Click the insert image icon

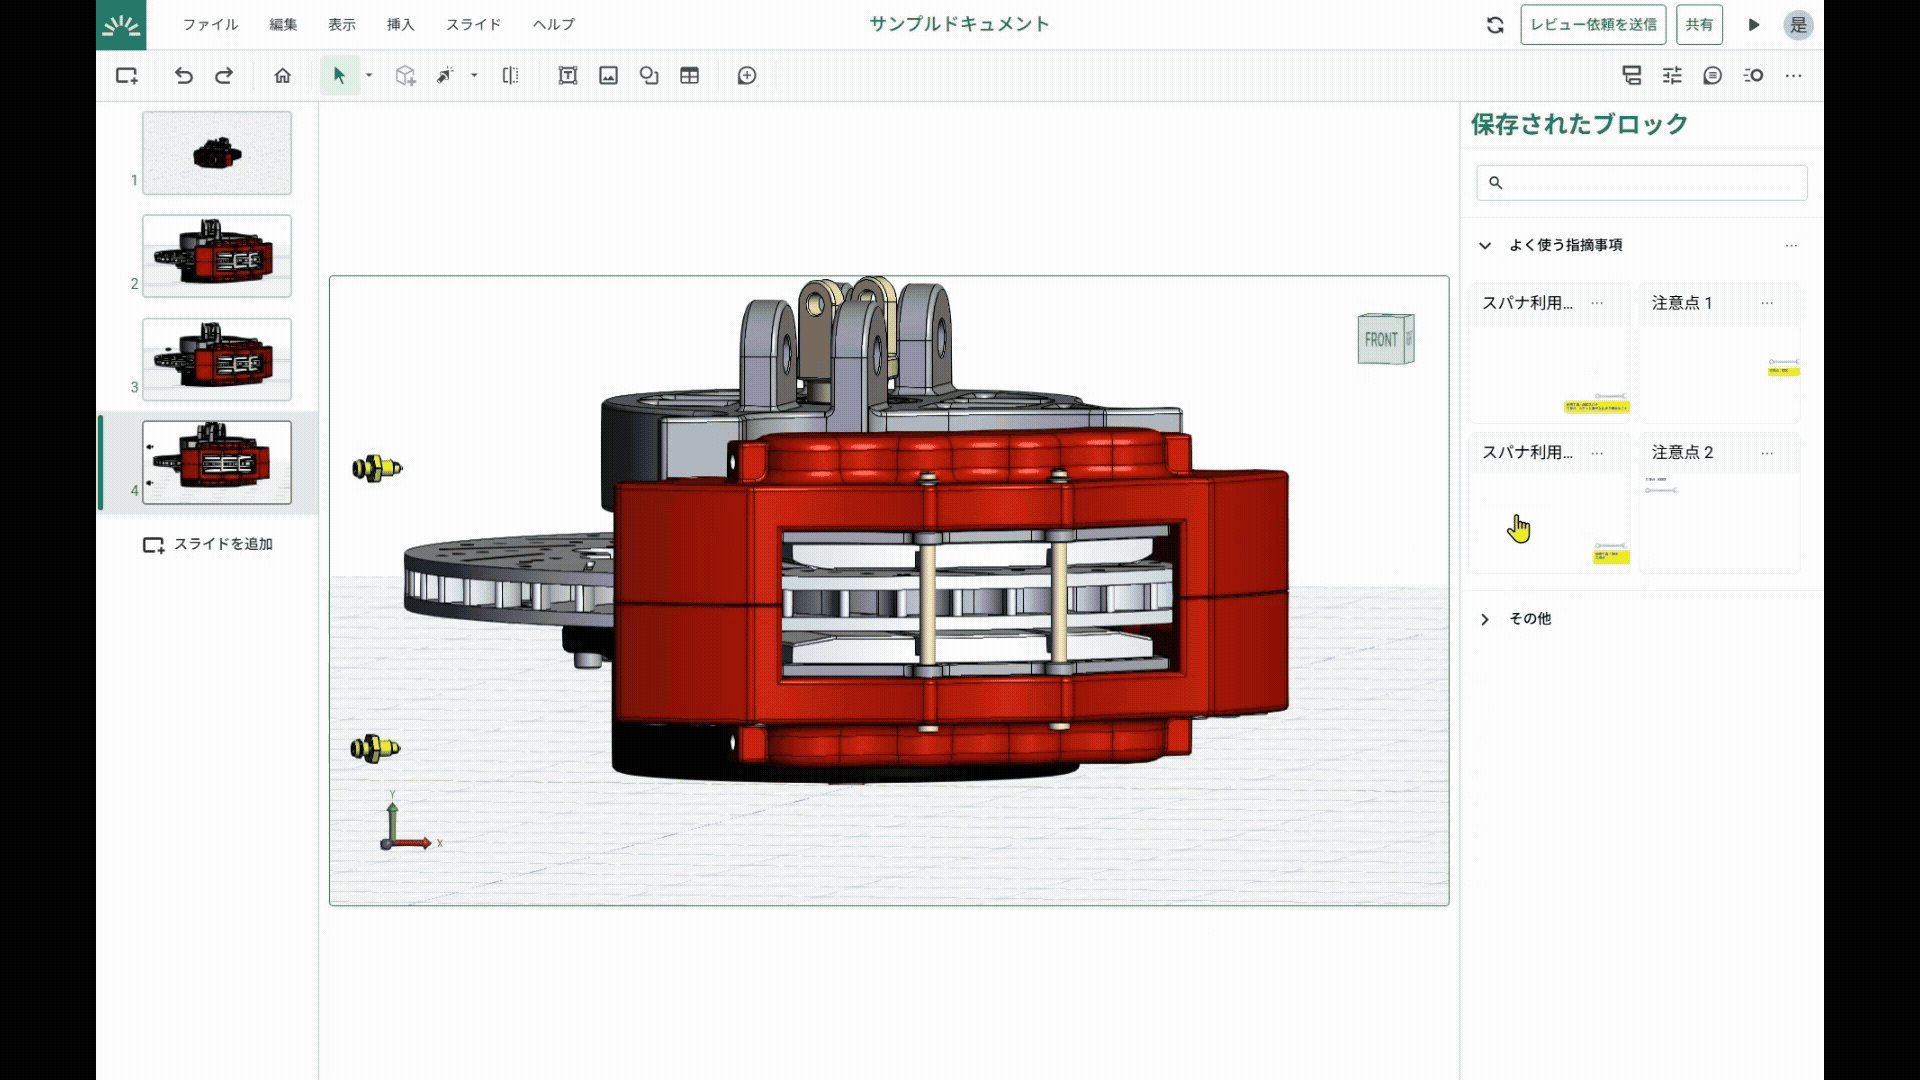(608, 76)
